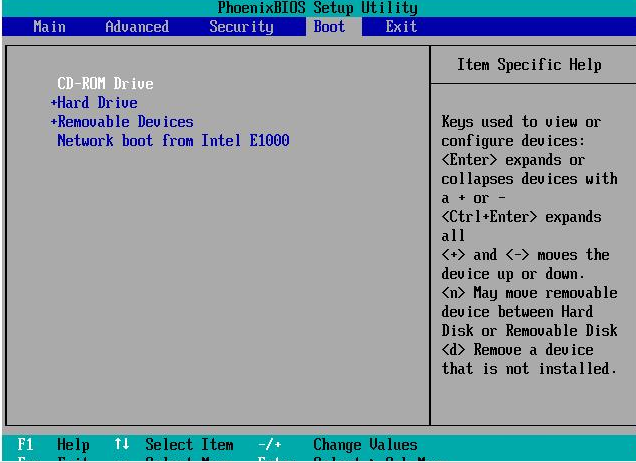Click the '<n> May move removable' line
636x463 pixels.
pos(529,293)
